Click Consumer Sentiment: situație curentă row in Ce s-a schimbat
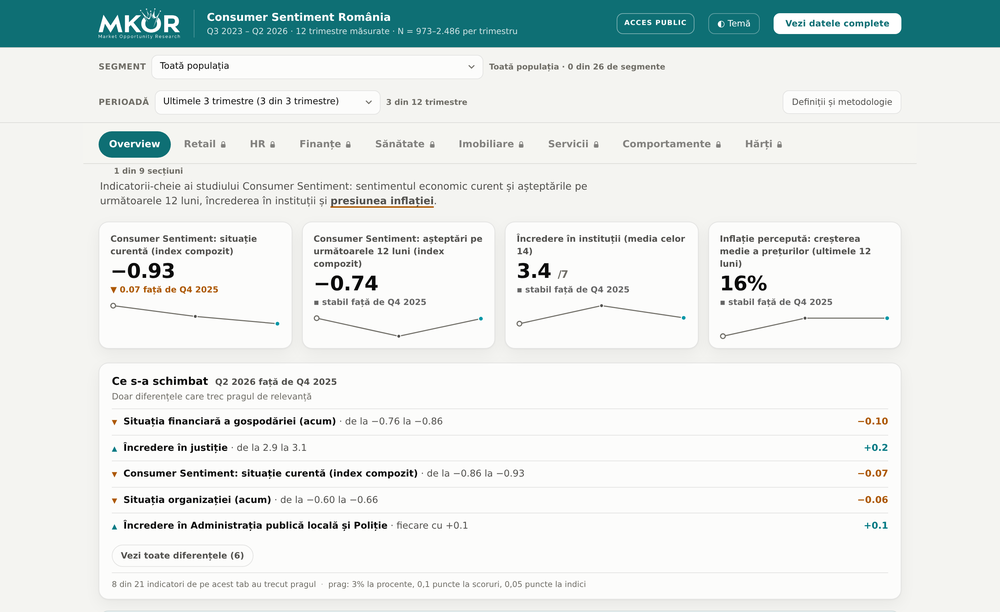Viewport: 1000px width, 612px height. tap(500, 474)
